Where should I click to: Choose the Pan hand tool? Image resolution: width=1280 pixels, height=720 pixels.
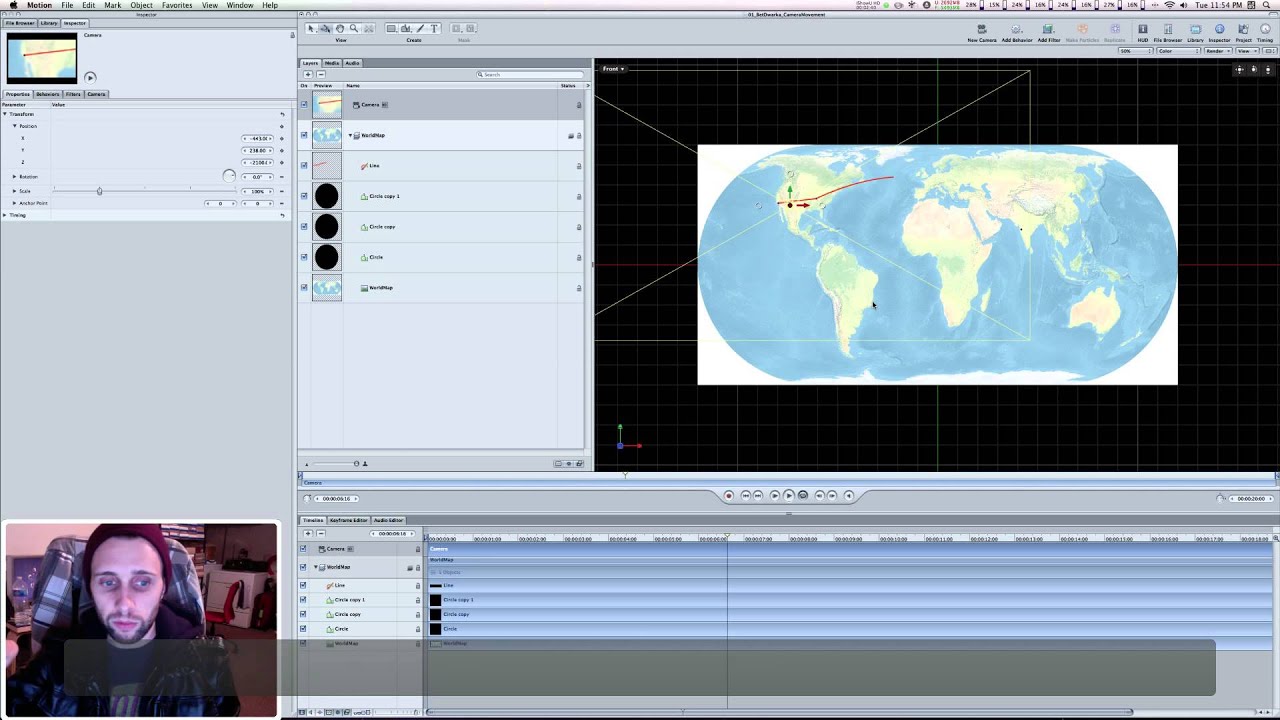coord(340,29)
